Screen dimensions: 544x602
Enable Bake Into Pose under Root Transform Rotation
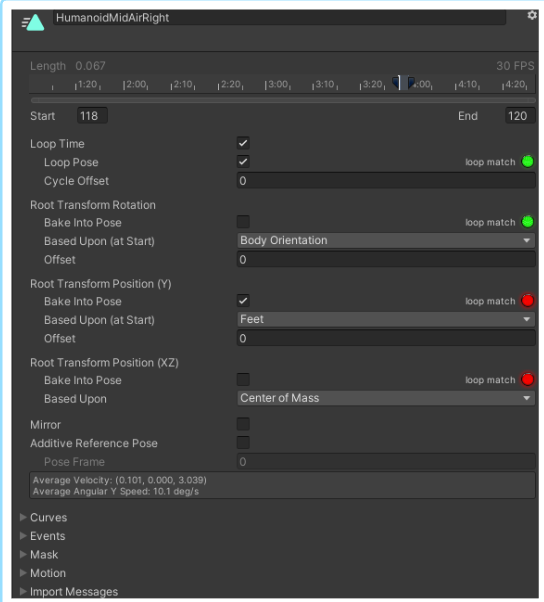(243, 222)
